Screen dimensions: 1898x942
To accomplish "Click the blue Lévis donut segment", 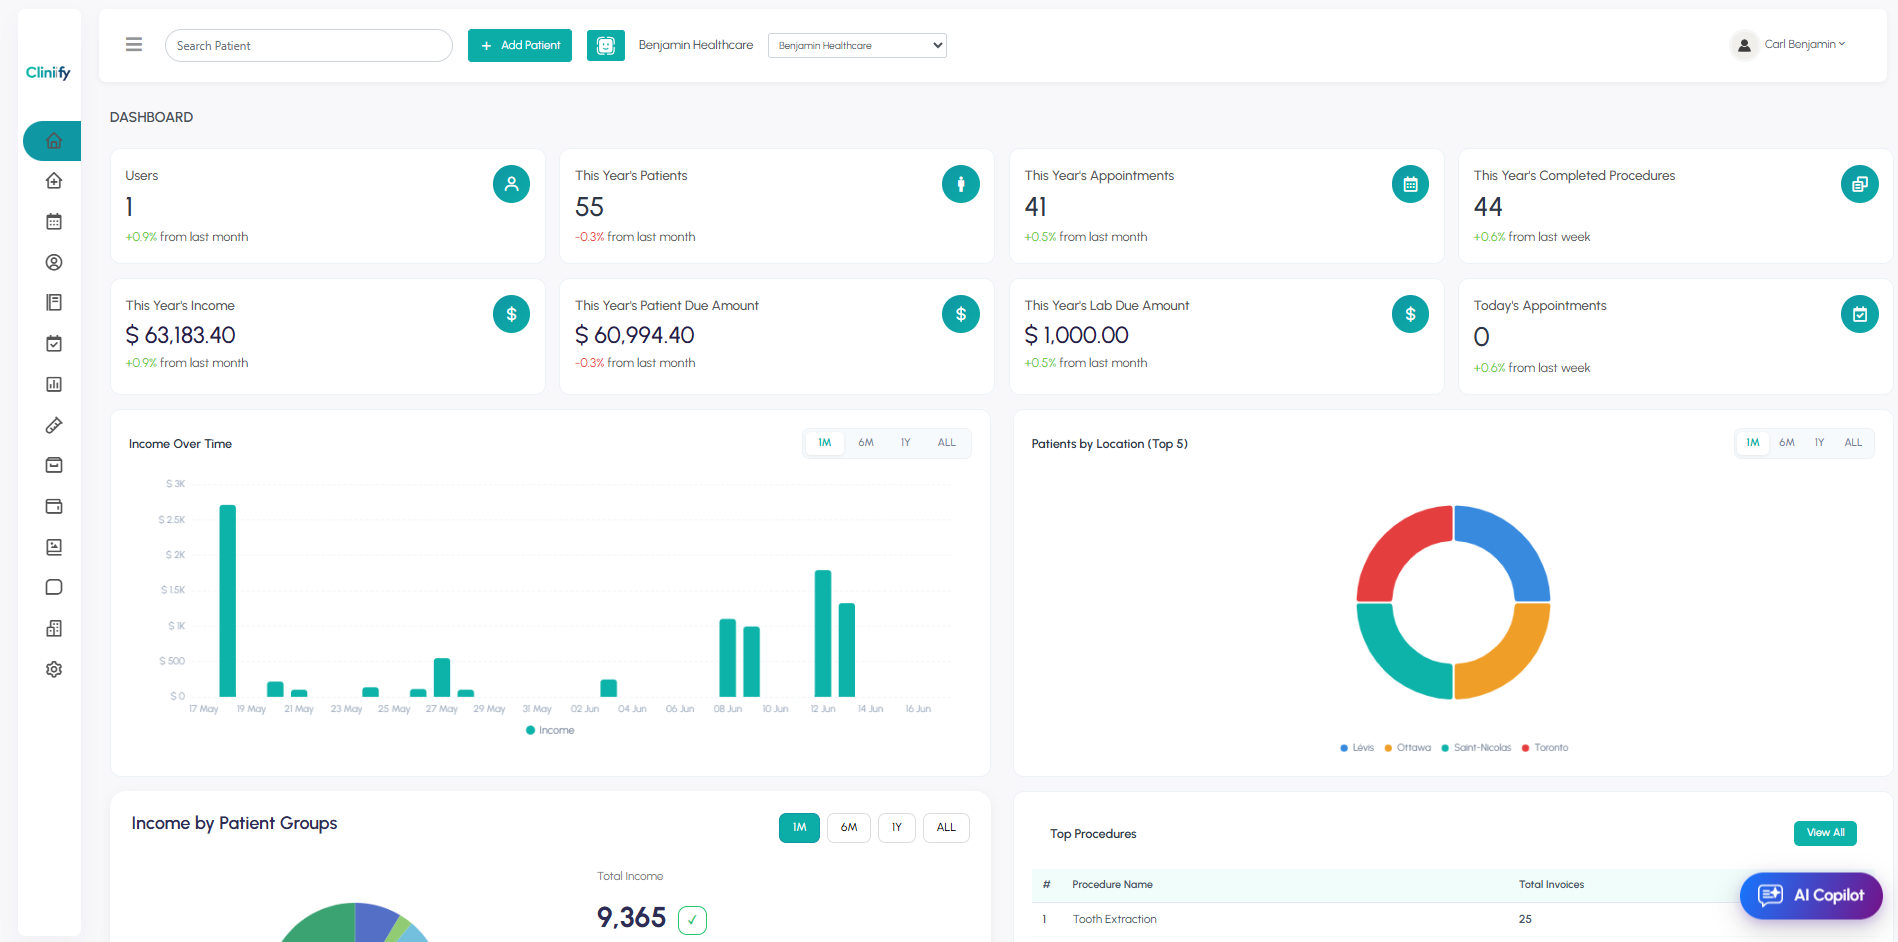I will pyautogui.click(x=1512, y=544).
